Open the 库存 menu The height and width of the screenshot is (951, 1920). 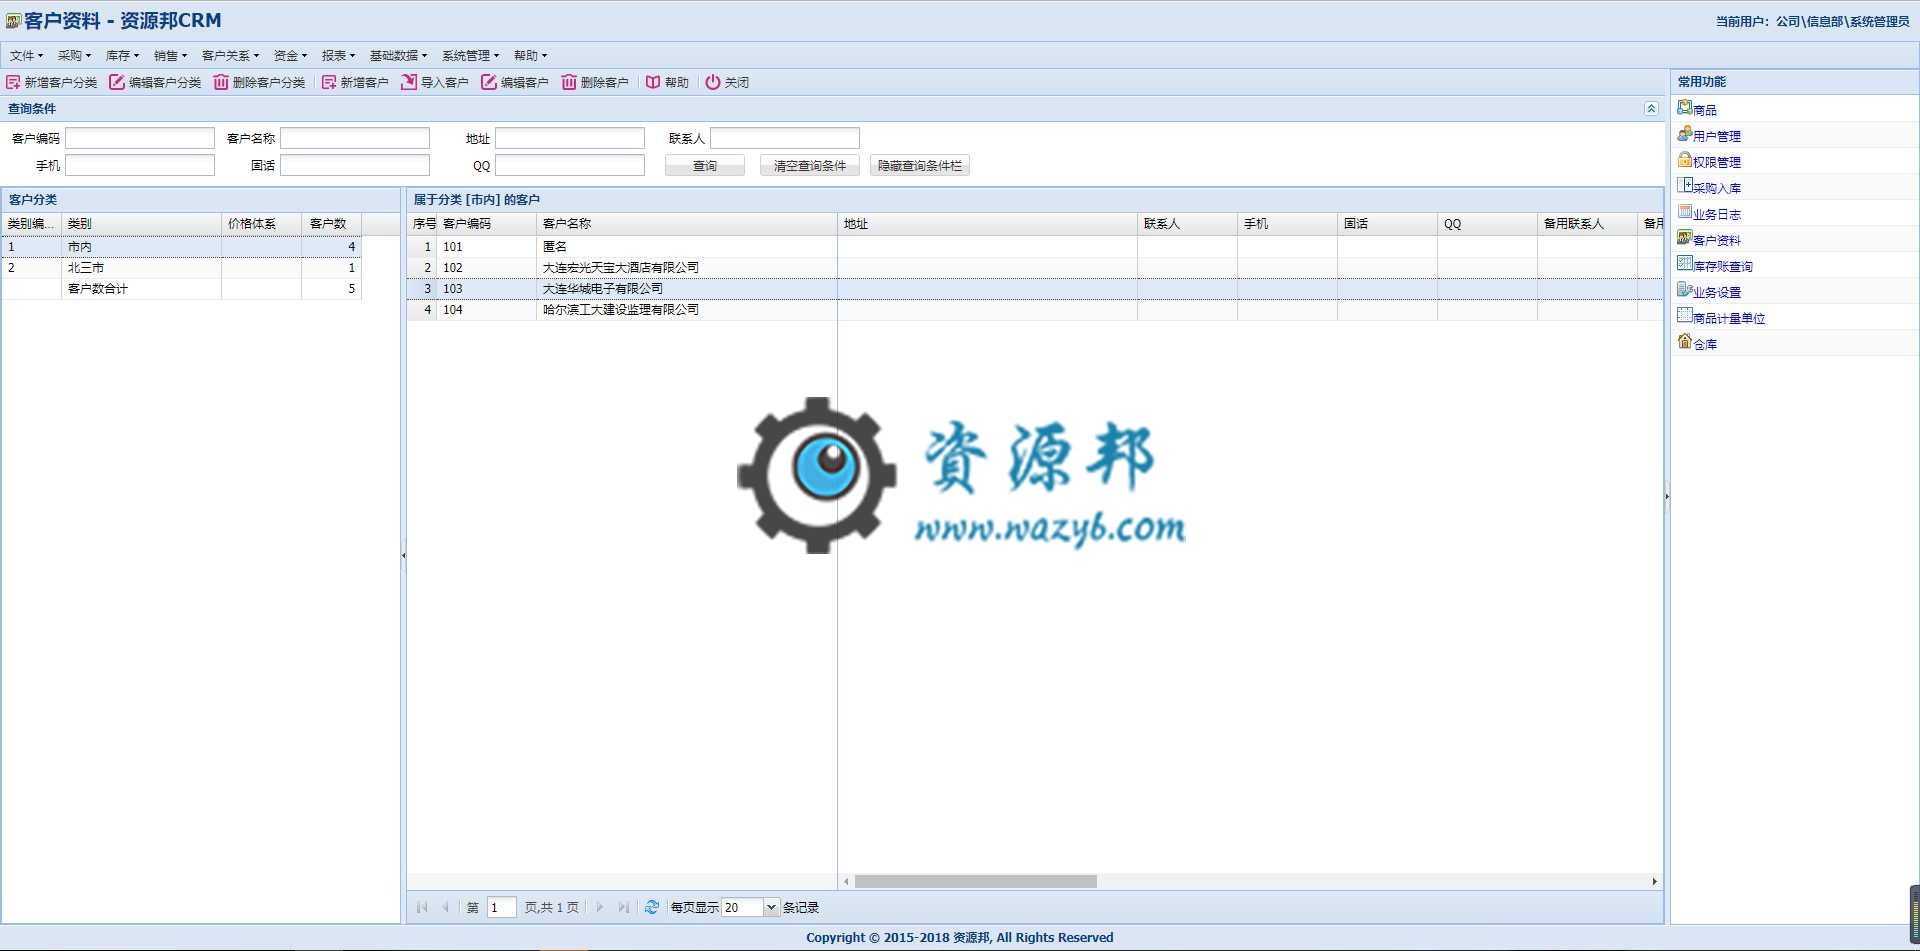[x=122, y=55]
